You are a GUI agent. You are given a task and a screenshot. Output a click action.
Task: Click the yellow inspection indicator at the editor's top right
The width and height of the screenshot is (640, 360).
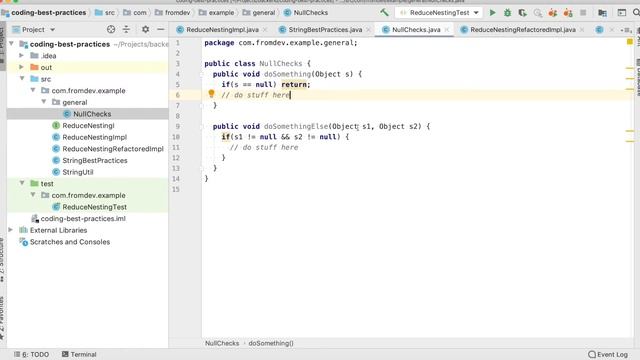630,42
